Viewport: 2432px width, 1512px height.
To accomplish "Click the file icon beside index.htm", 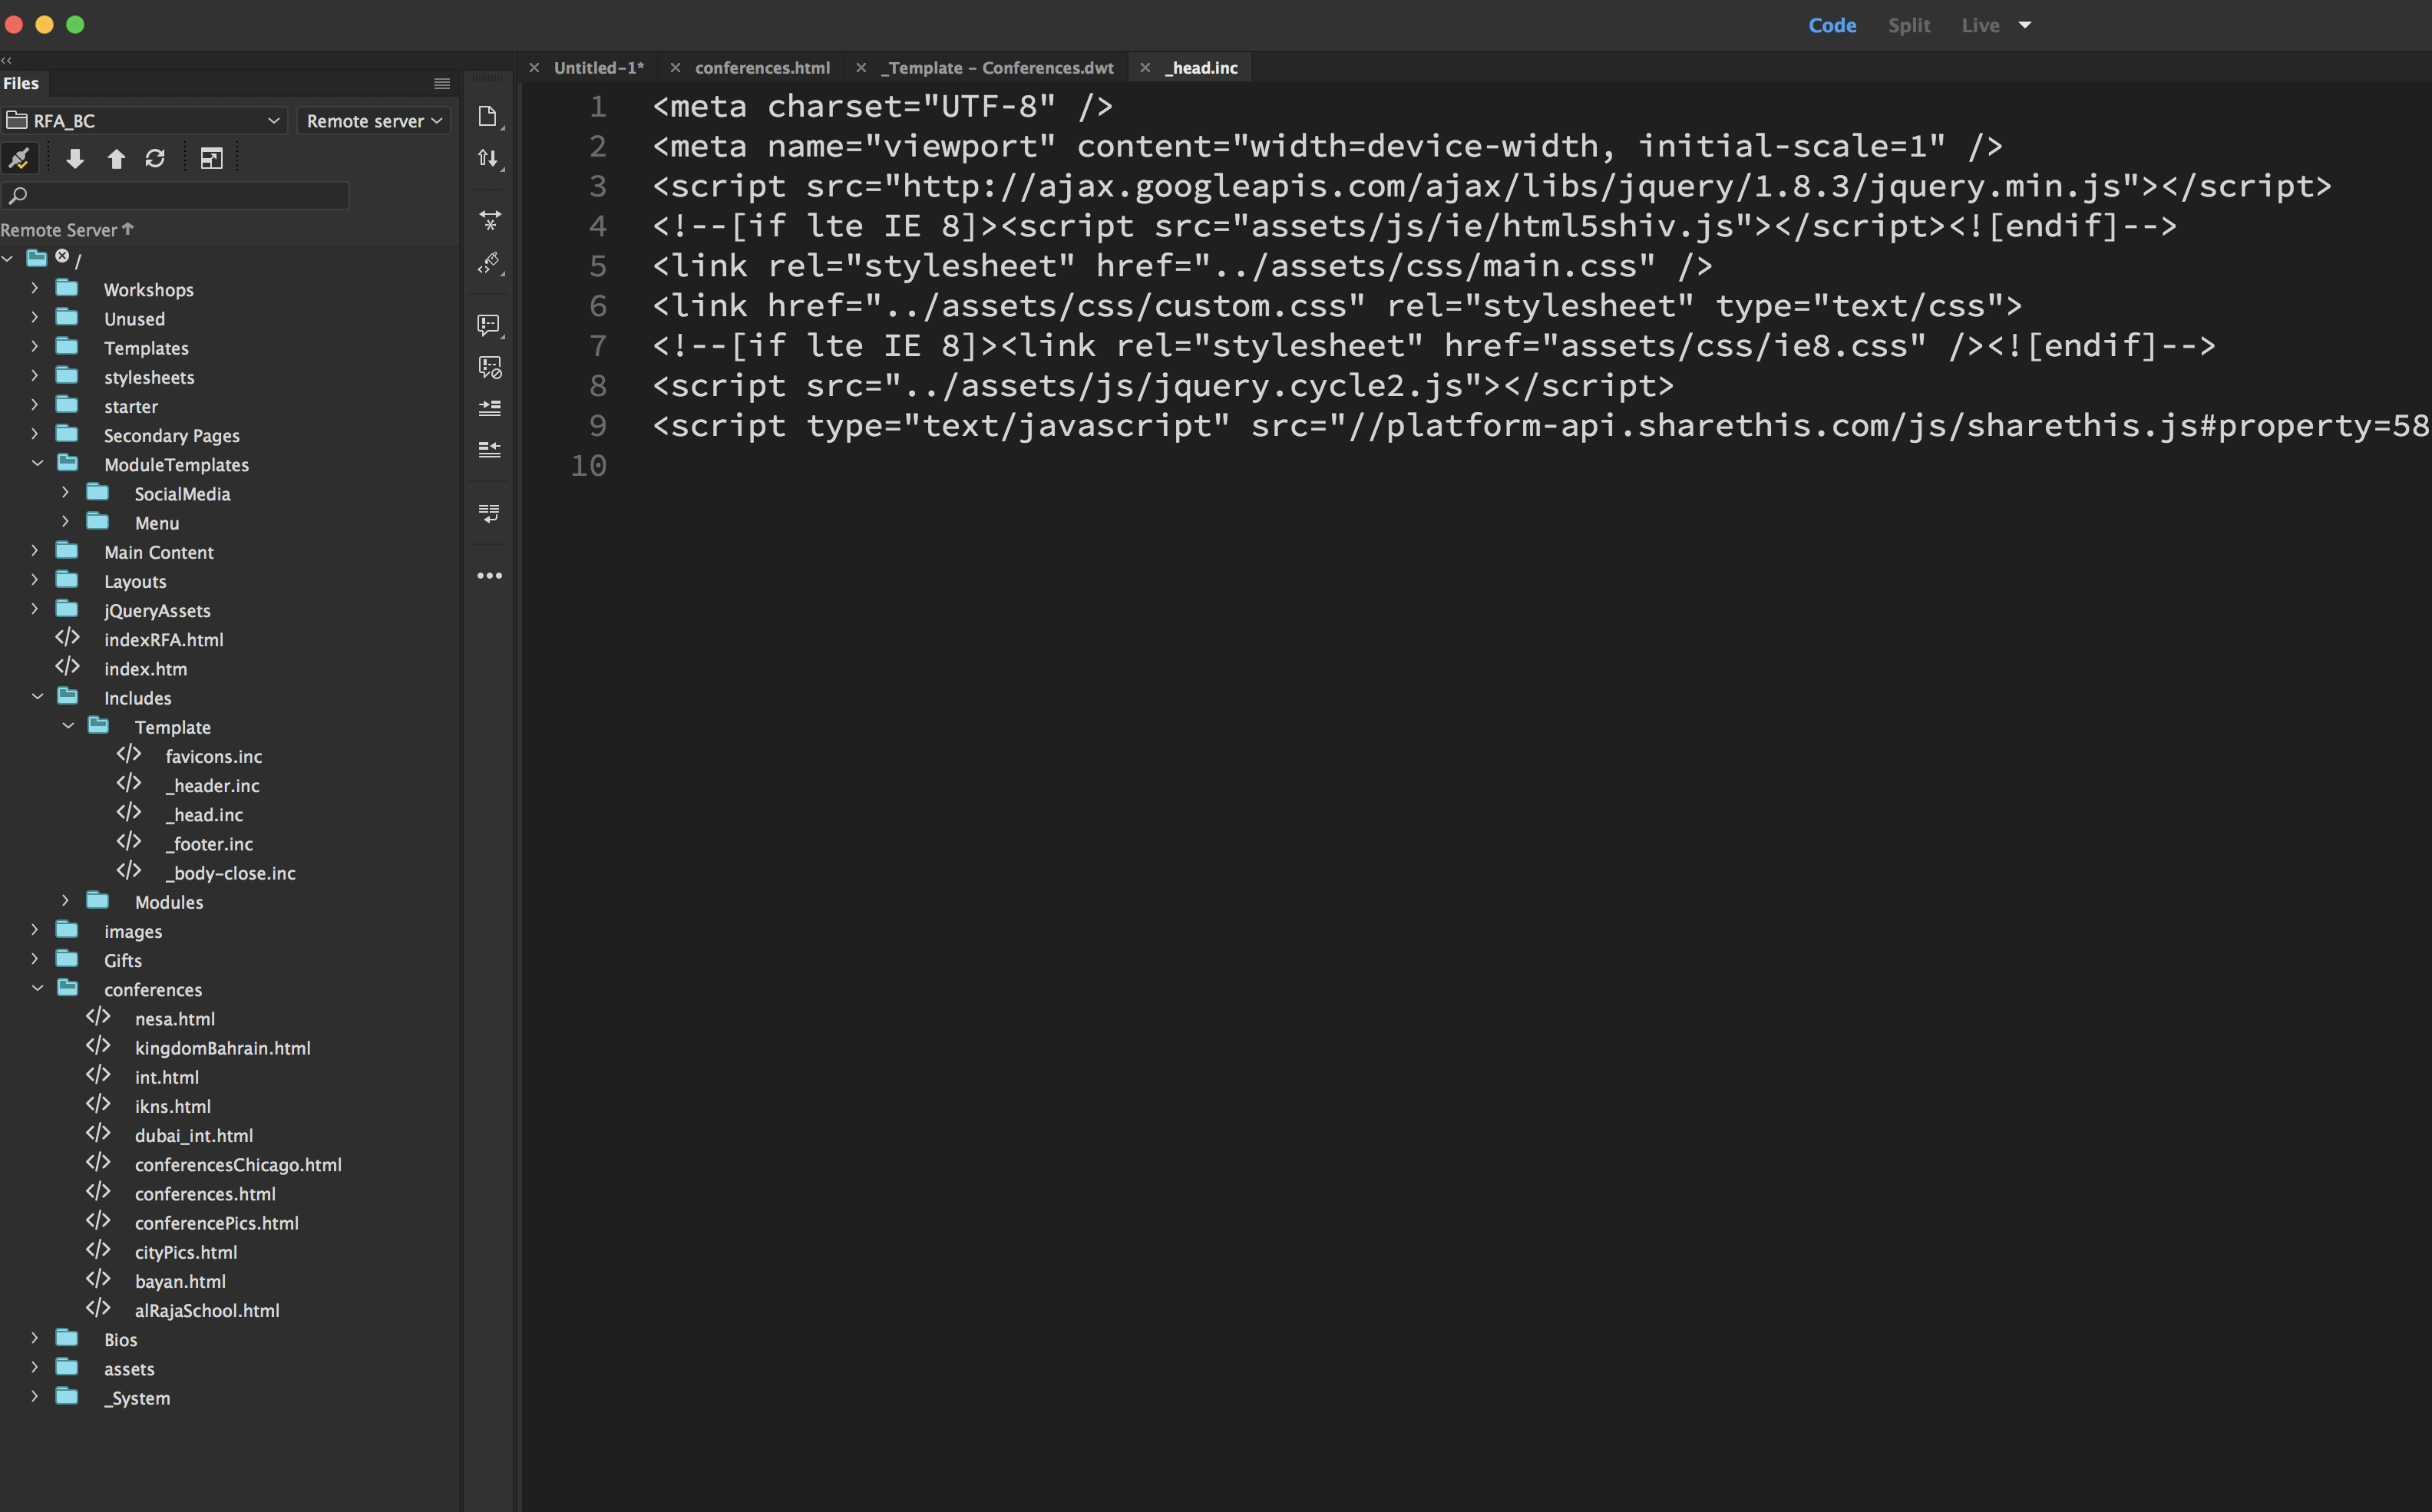I will coord(67,667).
